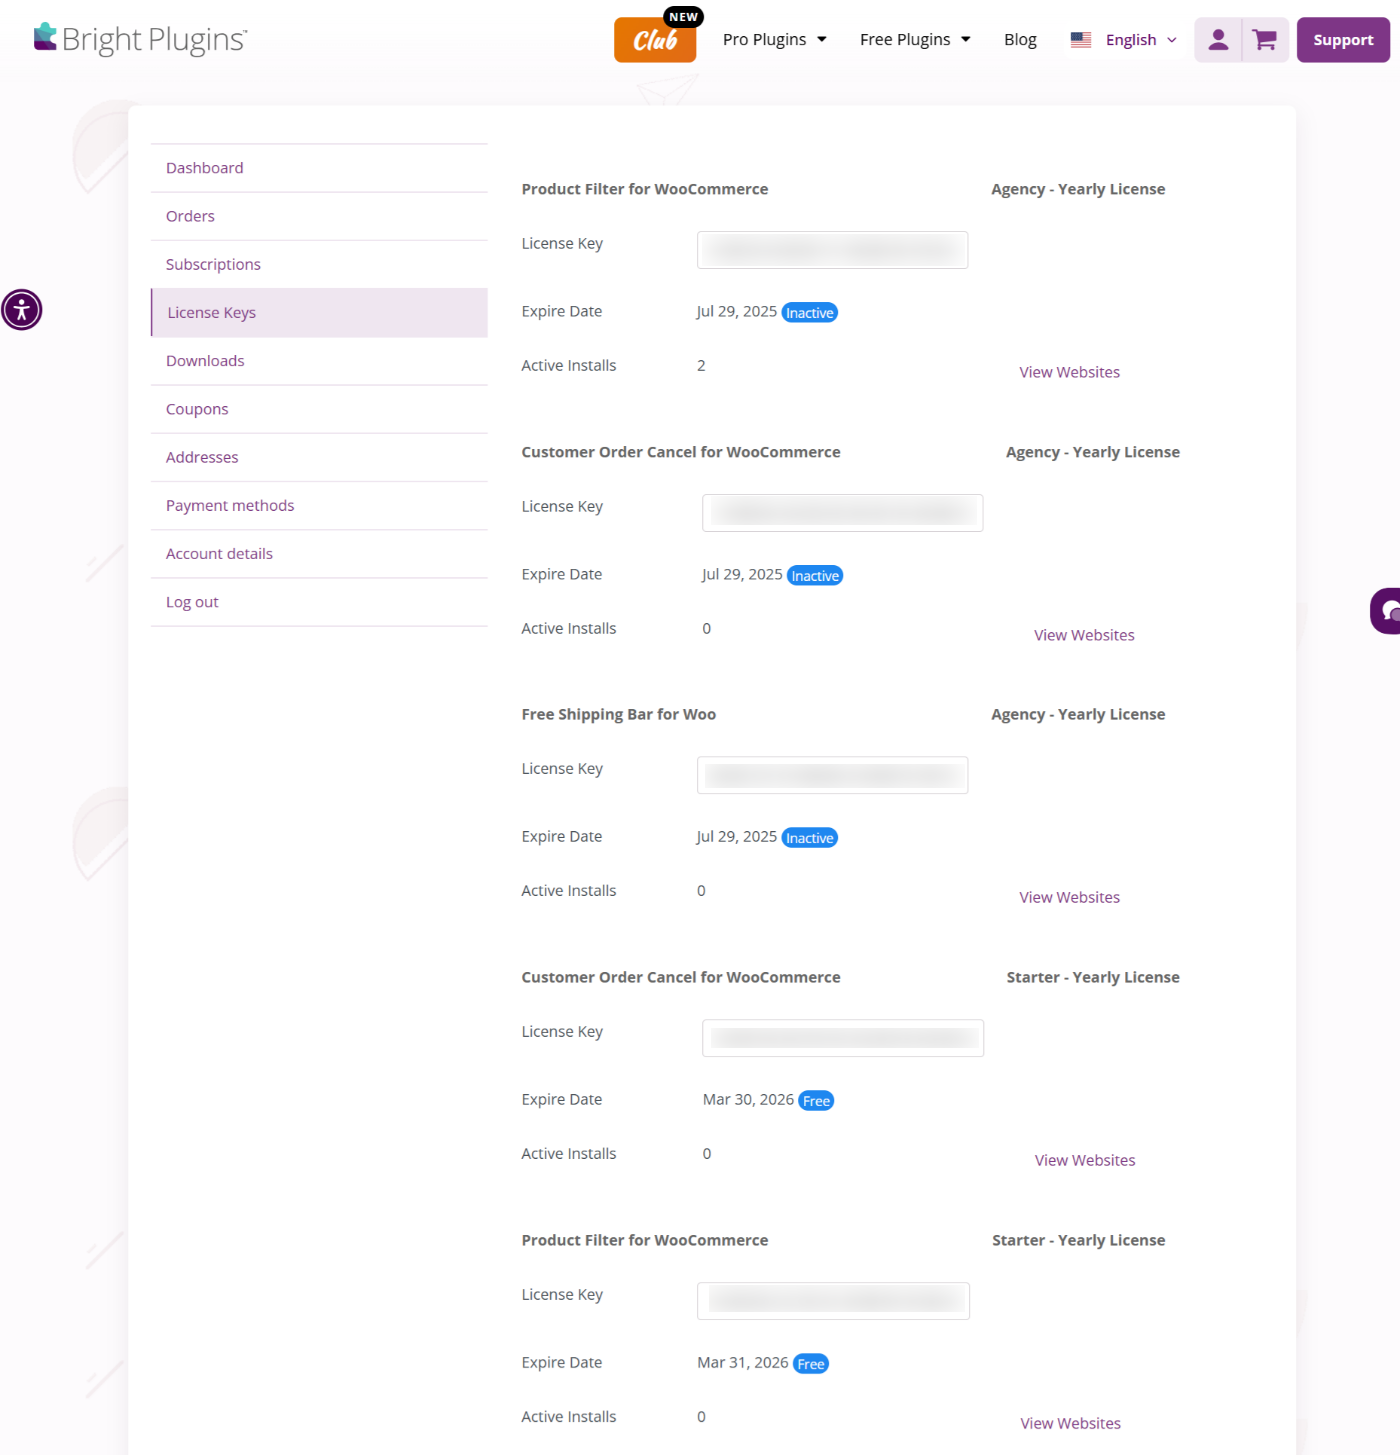Screen dimensions: 1400x1455
Task: Go to Payment methods
Action: point(230,505)
